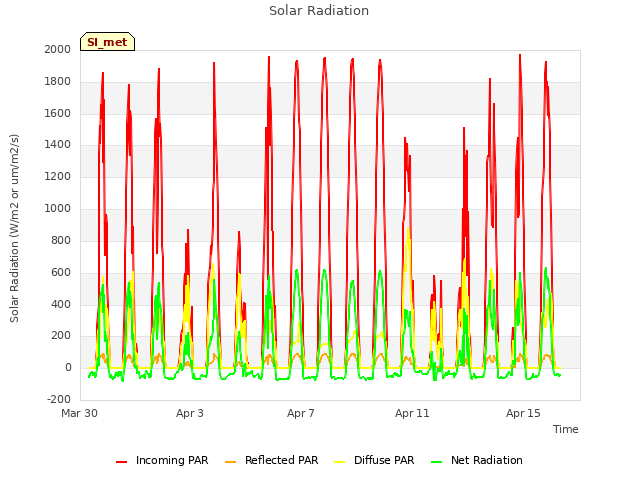Click the Mar 30 x-axis label
The image size is (640, 480).
coord(80,413)
